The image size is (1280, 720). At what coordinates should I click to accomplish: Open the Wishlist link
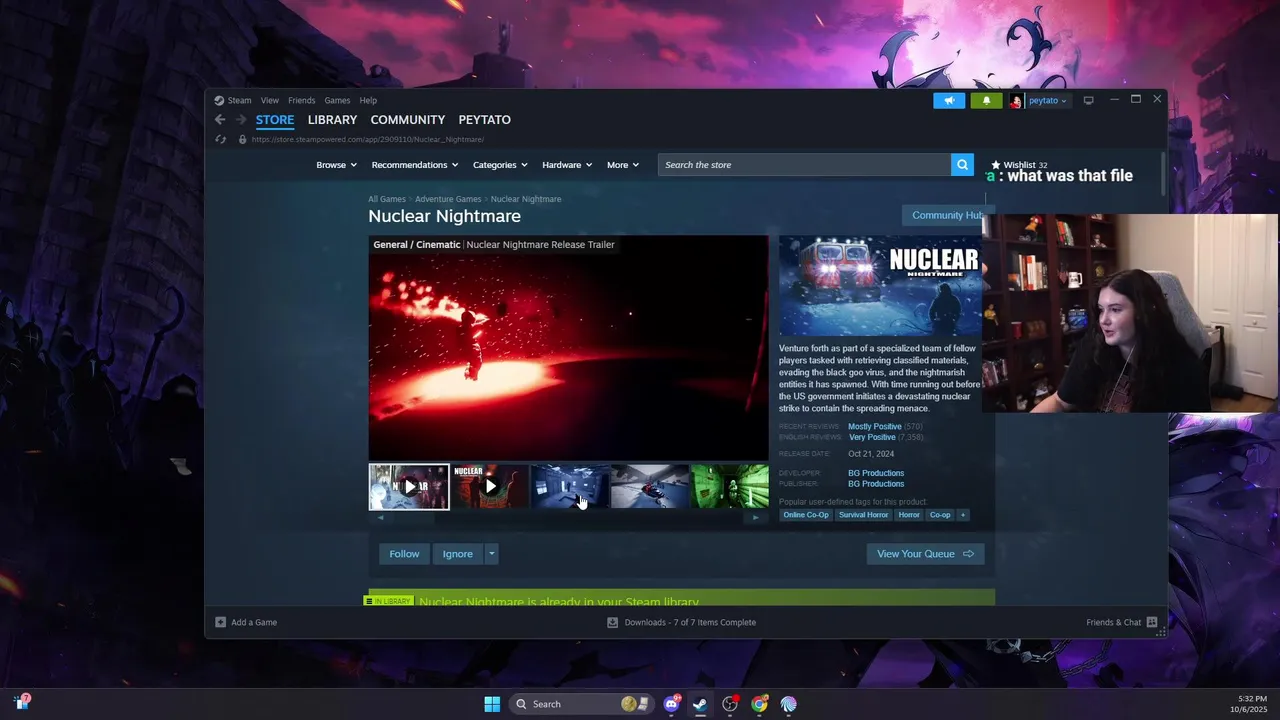(1019, 165)
